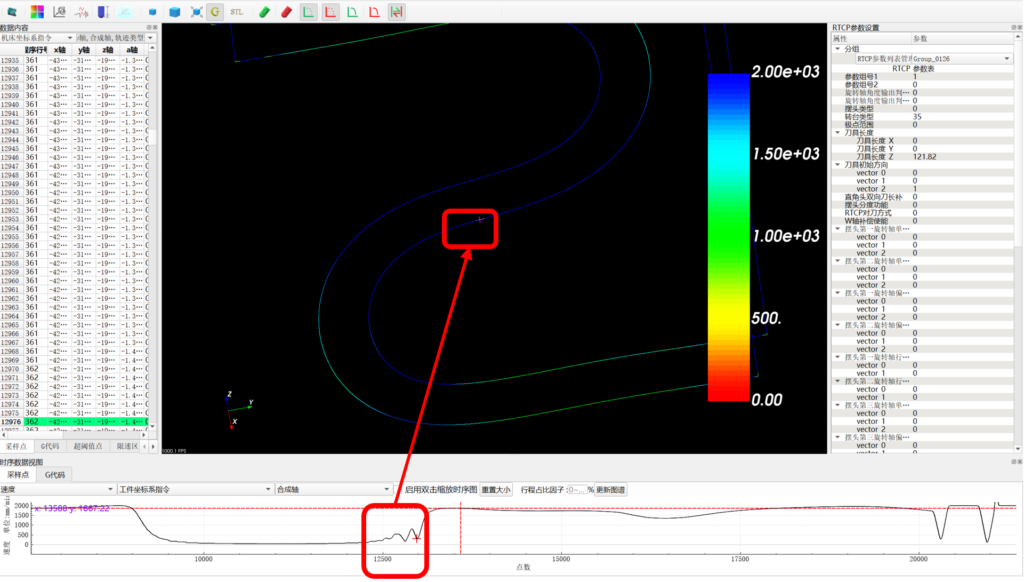Click the light-blue trajectory plot icon
The image size is (1024, 582).
[125, 12]
